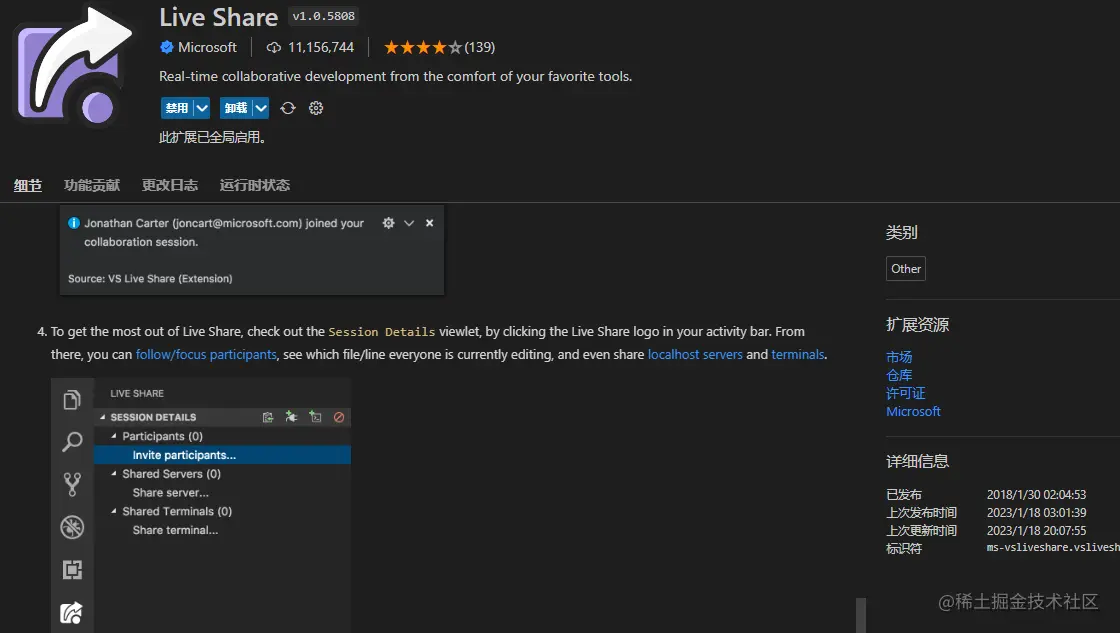Switch to the 更改日志 tab
Image resolution: width=1120 pixels, height=633 pixels.
pos(170,186)
